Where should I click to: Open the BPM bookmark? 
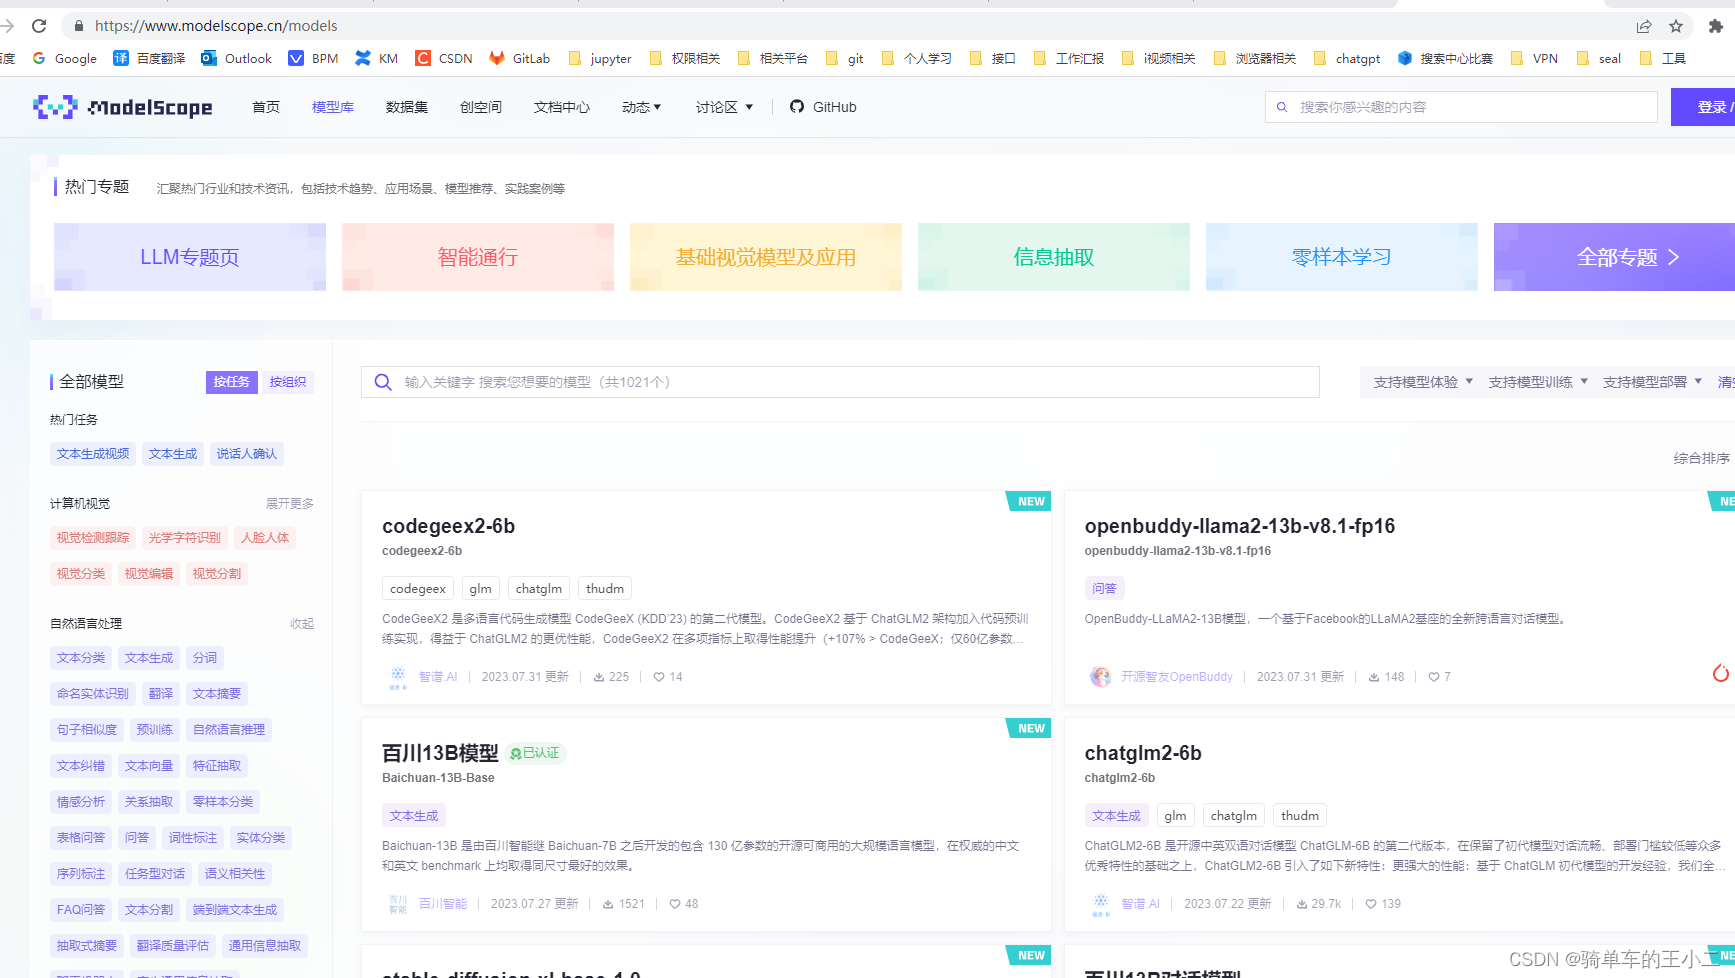pos(313,58)
